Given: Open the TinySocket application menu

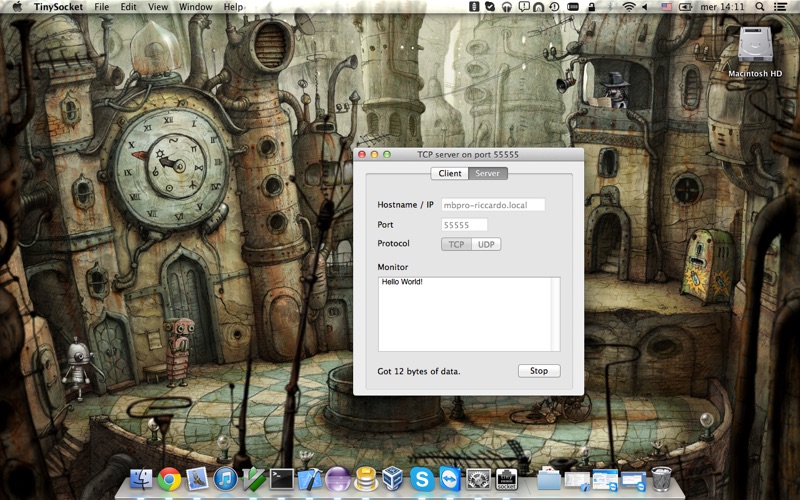Looking at the screenshot, I should [x=58, y=7].
